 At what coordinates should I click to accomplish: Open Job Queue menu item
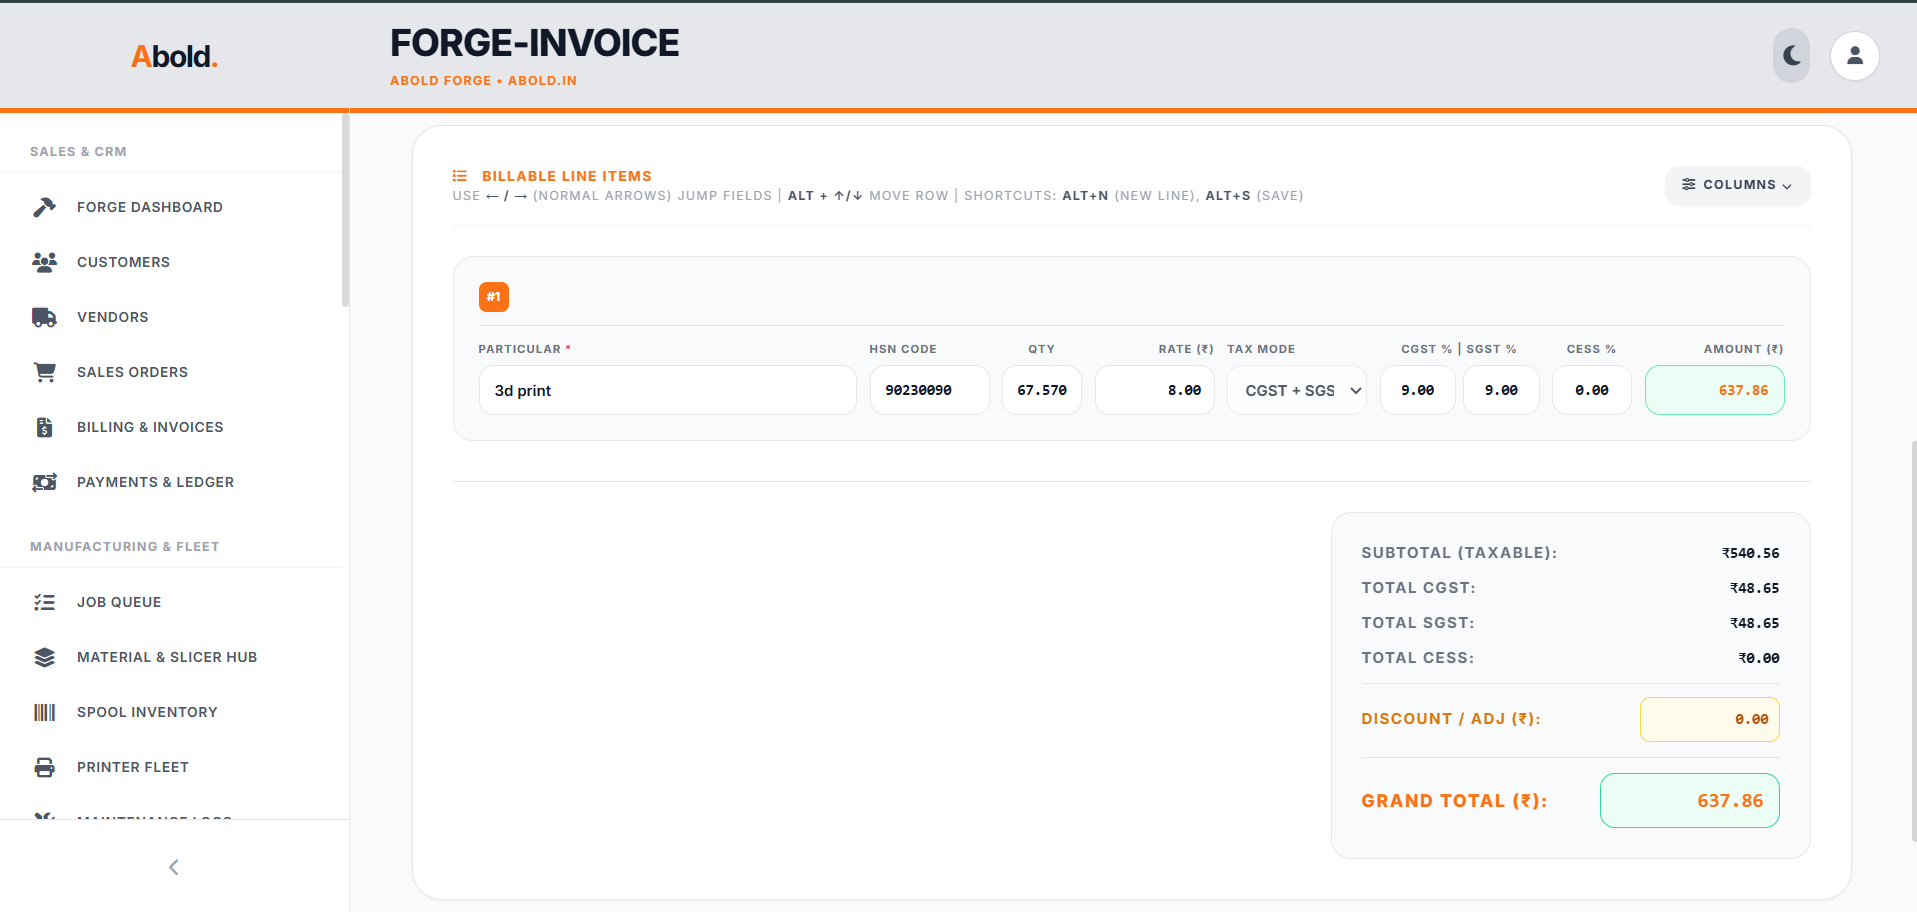click(170, 602)
